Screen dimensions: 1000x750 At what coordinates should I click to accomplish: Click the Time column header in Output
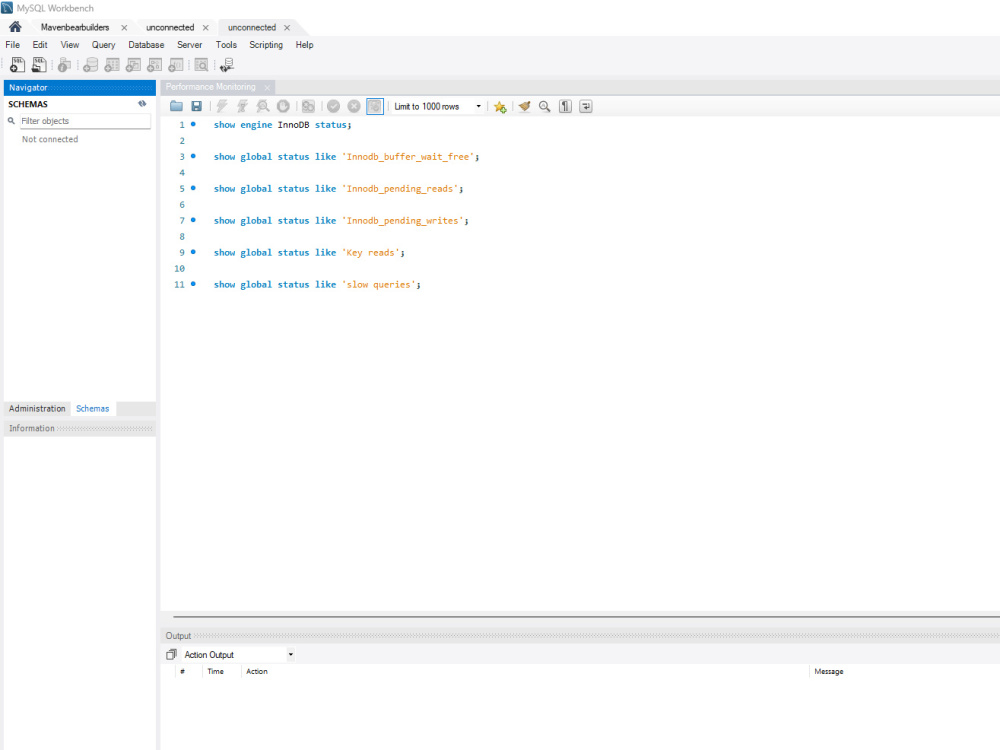[x=216, y=671]
